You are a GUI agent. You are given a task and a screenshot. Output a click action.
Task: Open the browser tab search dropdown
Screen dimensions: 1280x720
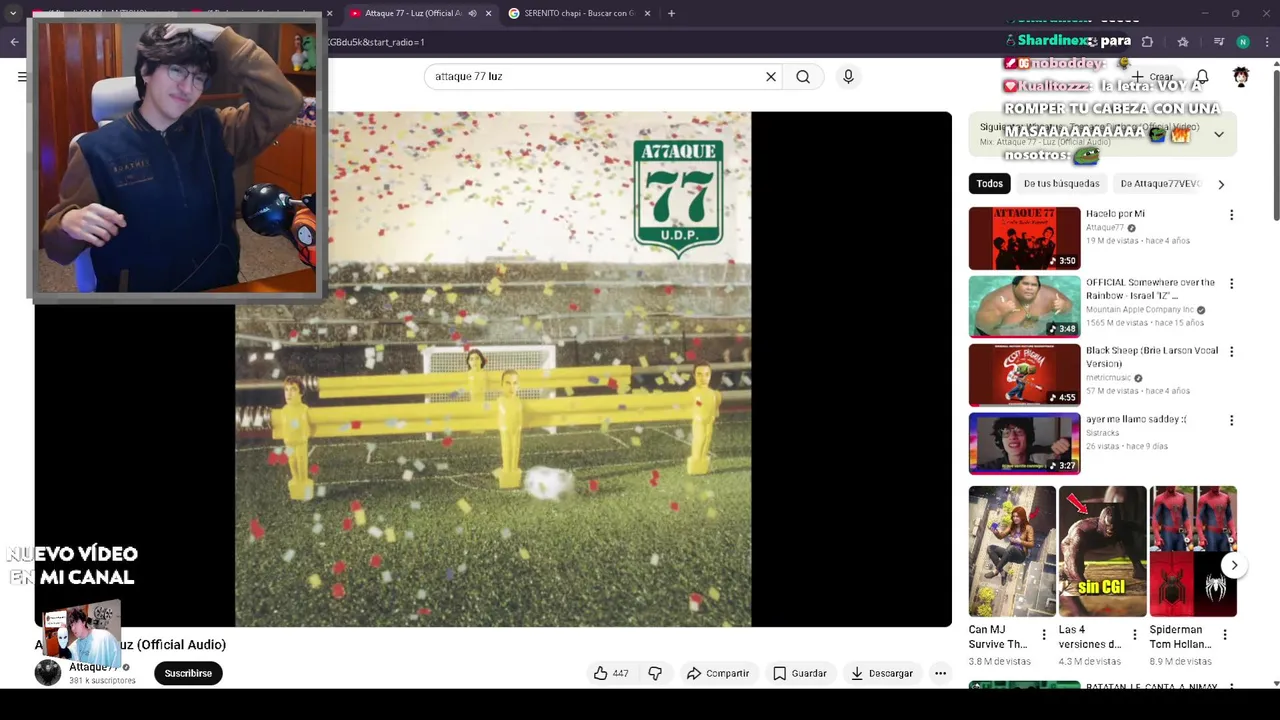point(12,14)
